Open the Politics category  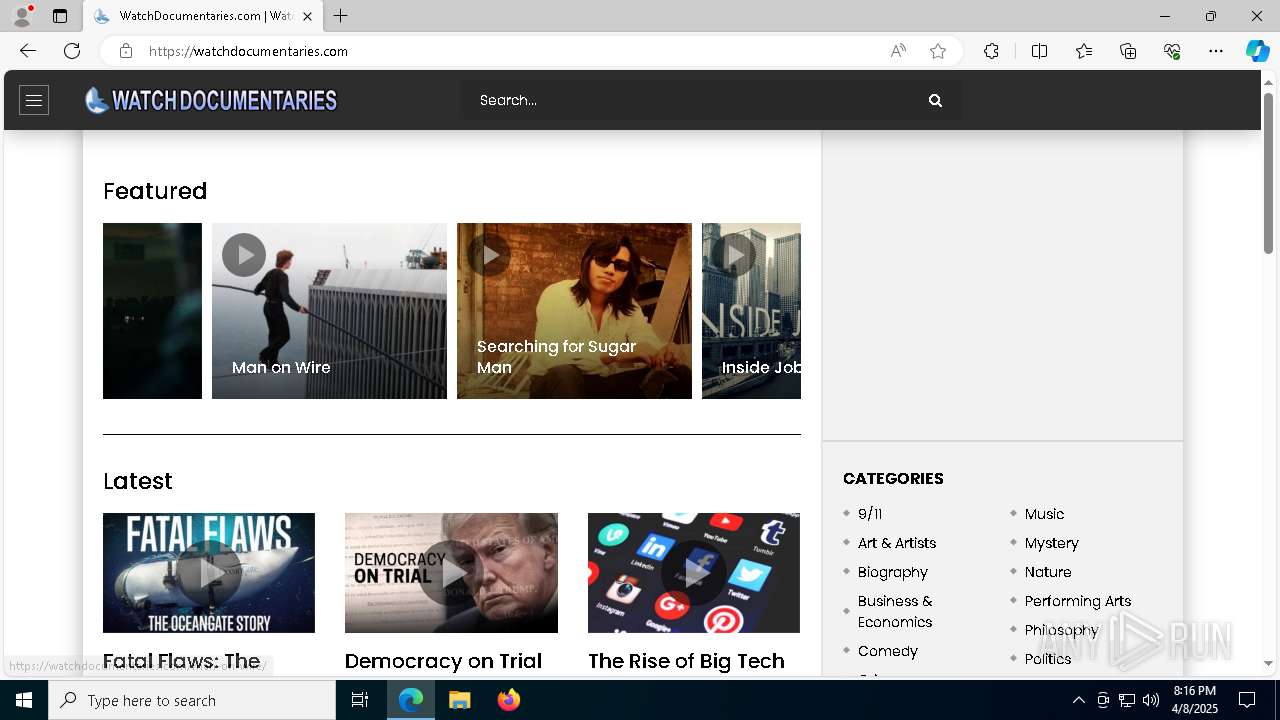click(x=1048, y=659)
